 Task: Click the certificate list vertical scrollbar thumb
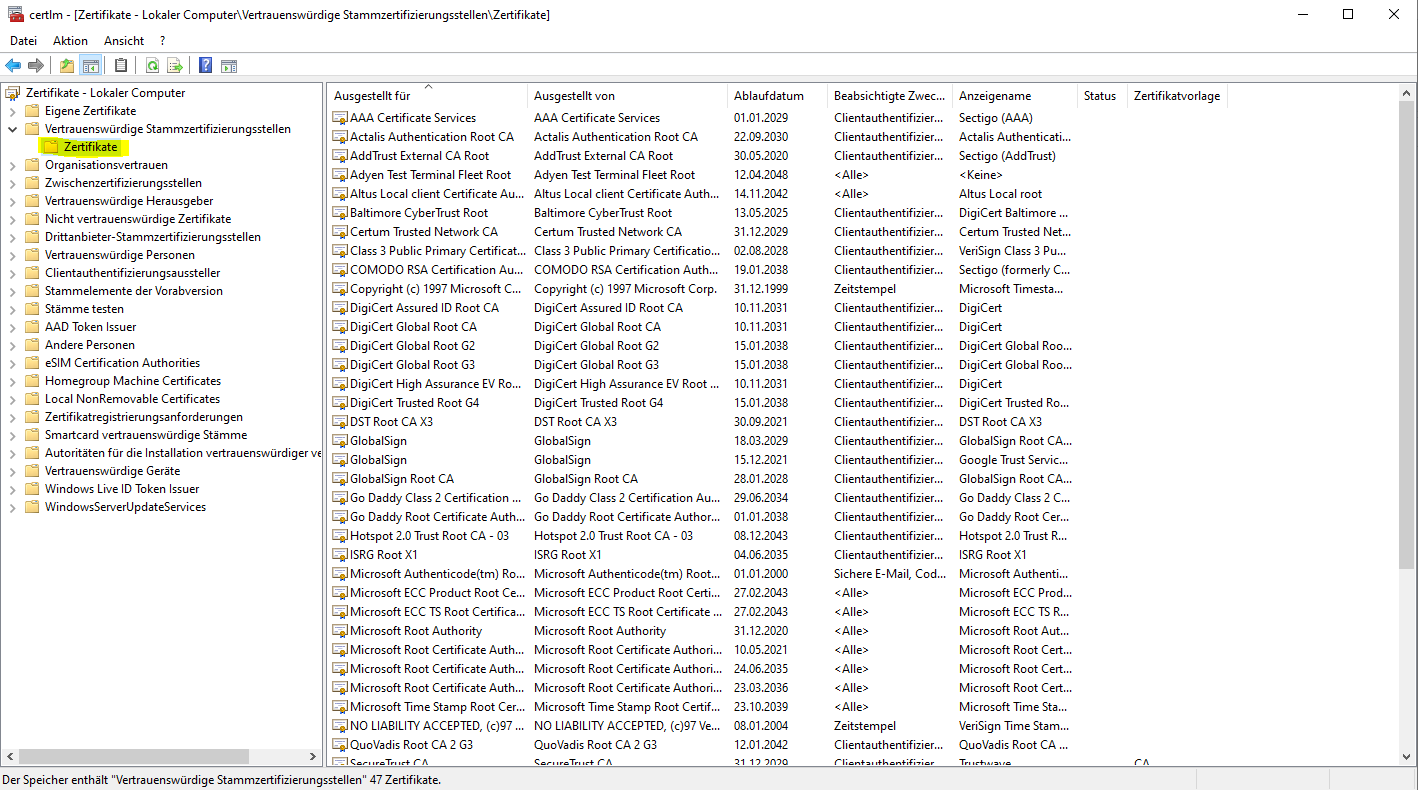click(1407, 335)
